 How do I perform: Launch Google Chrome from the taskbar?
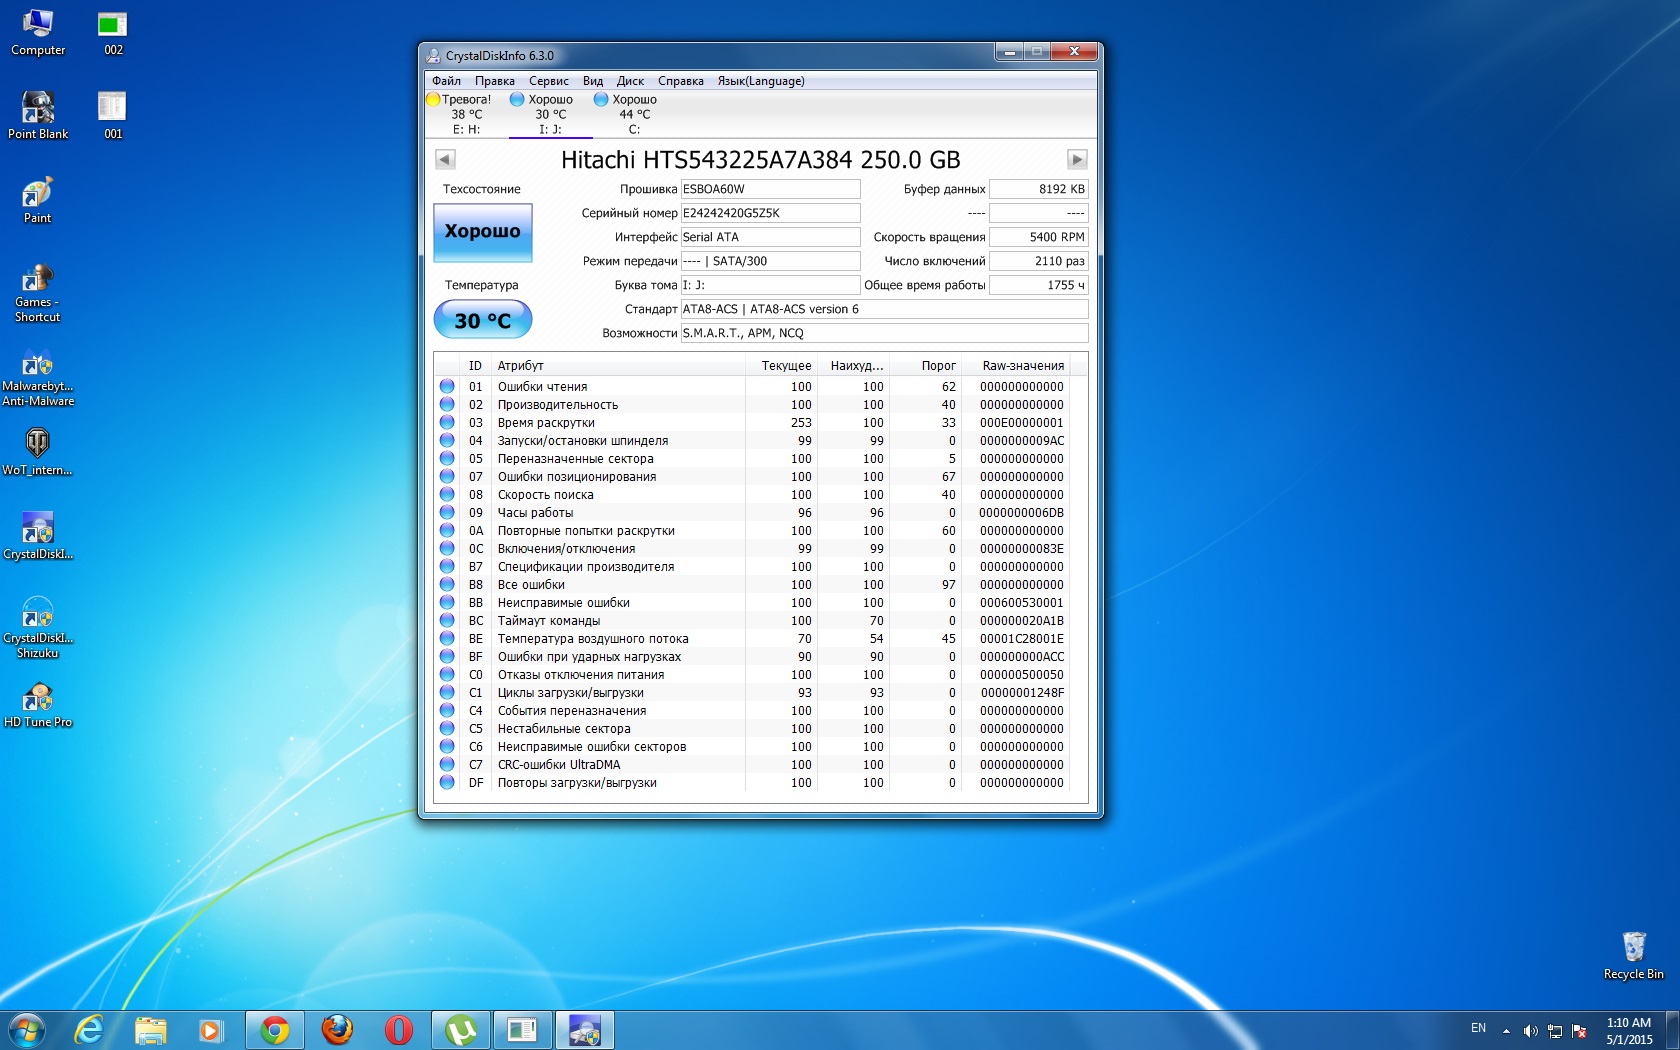point(275,1029)
